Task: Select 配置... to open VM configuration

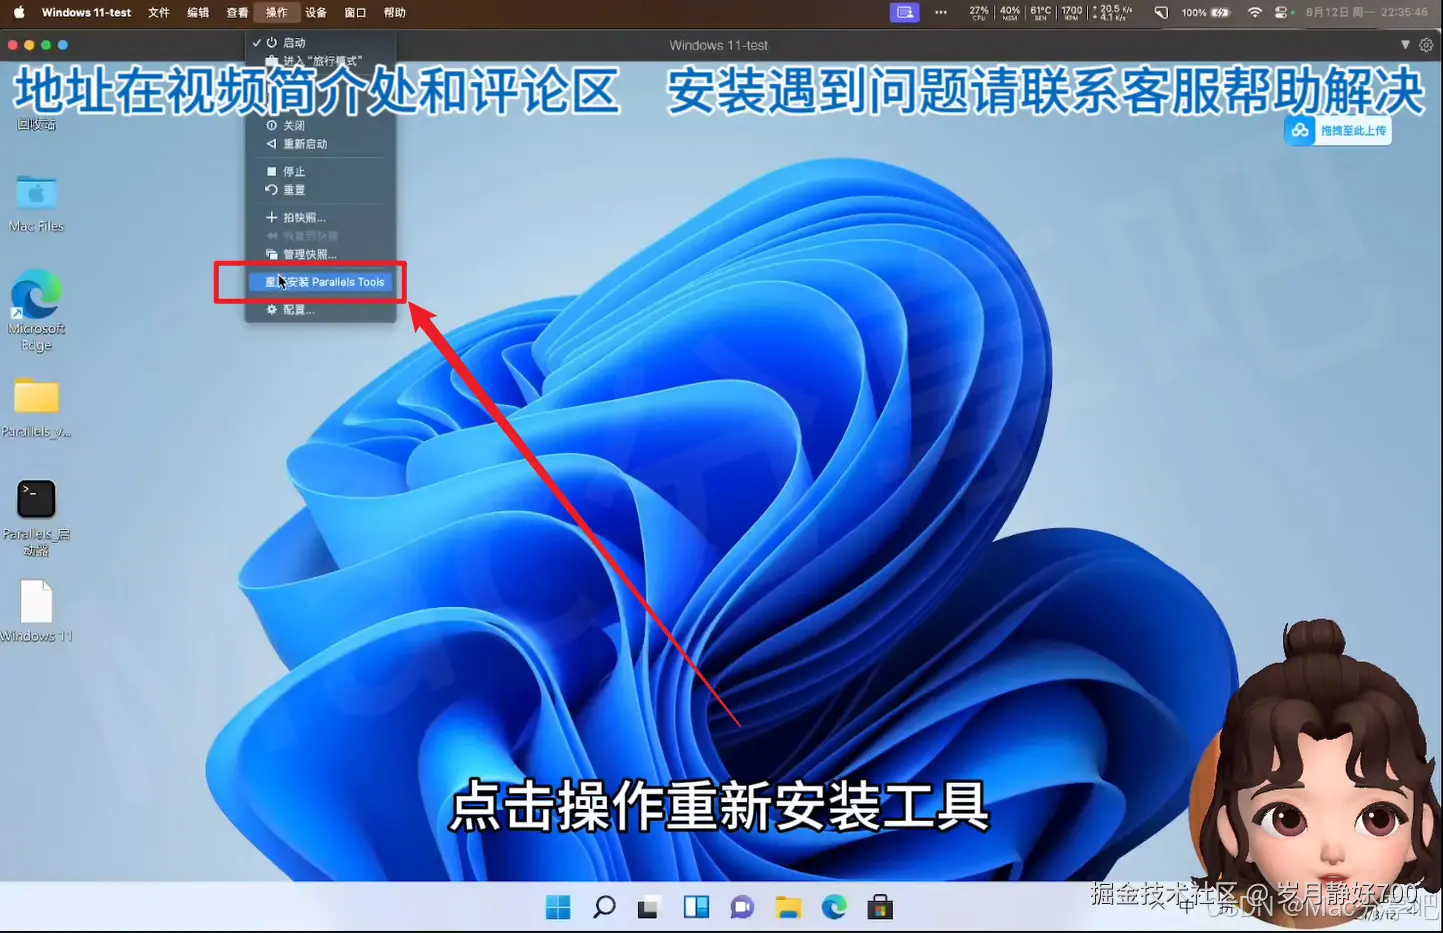Action: tap(298, 309)
